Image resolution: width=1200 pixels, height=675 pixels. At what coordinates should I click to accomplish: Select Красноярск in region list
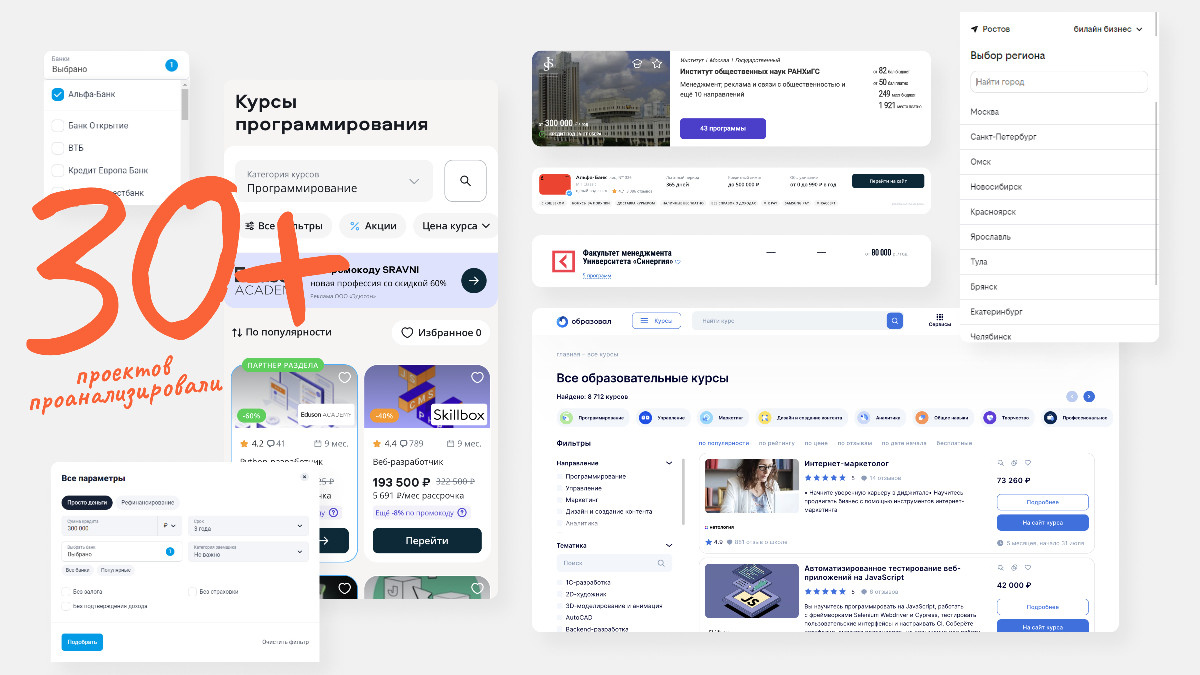(x=993, y=212)
